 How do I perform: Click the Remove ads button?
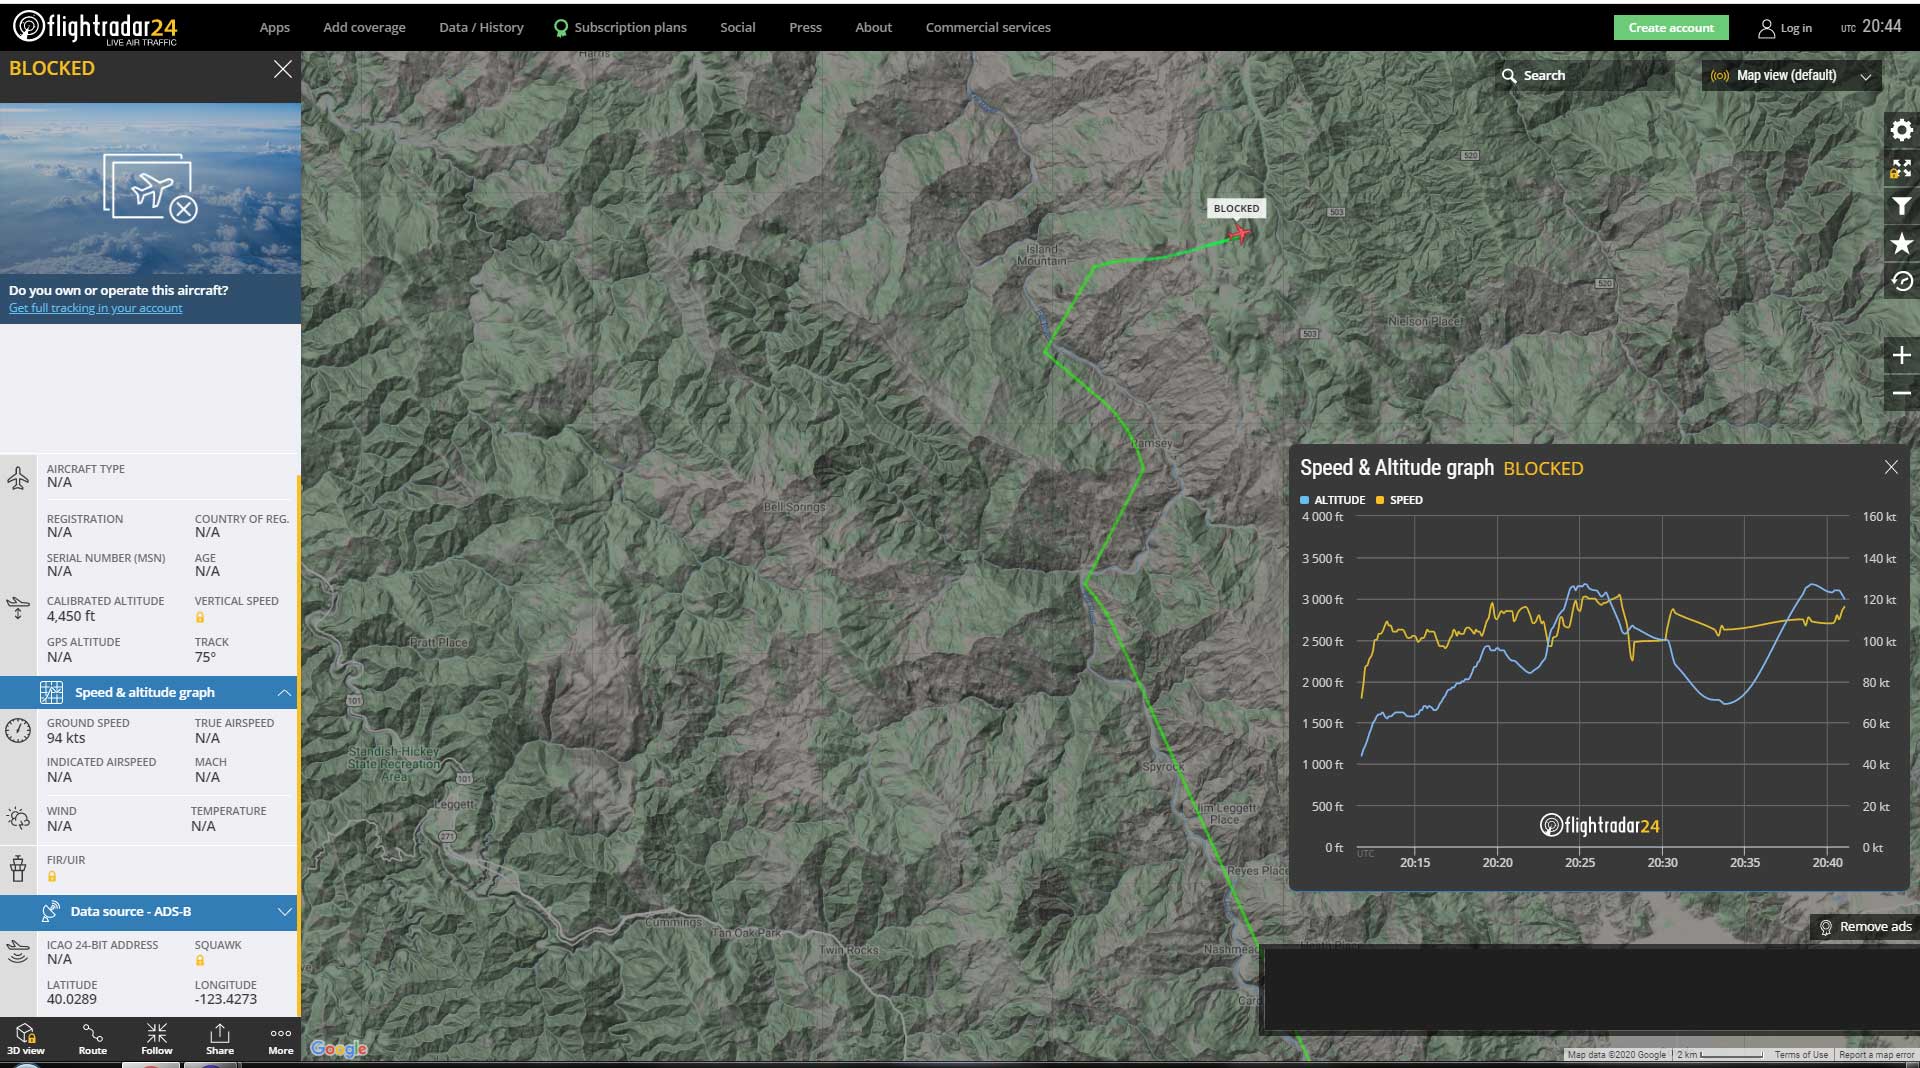pos(1865,927)
